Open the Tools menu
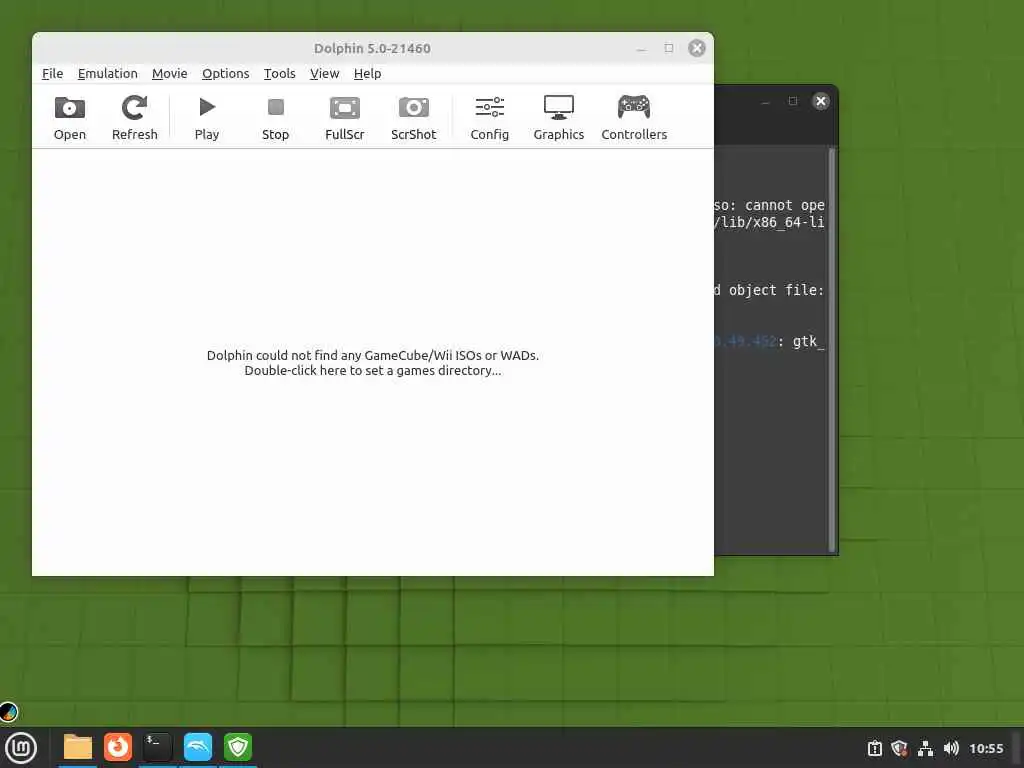Viewport: 1024px width, 768px height. coord(280,74)
